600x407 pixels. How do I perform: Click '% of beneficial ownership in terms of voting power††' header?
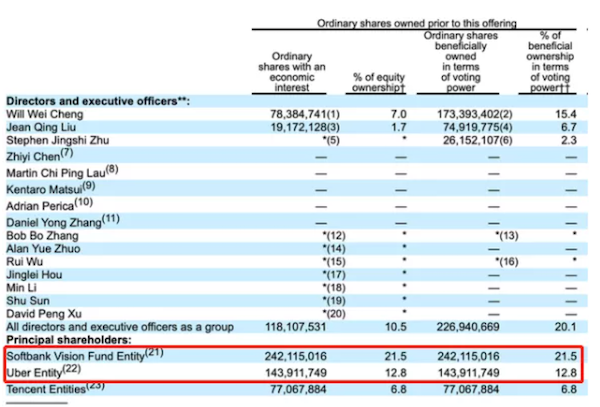pyautogui.click(x=550, y=62)
